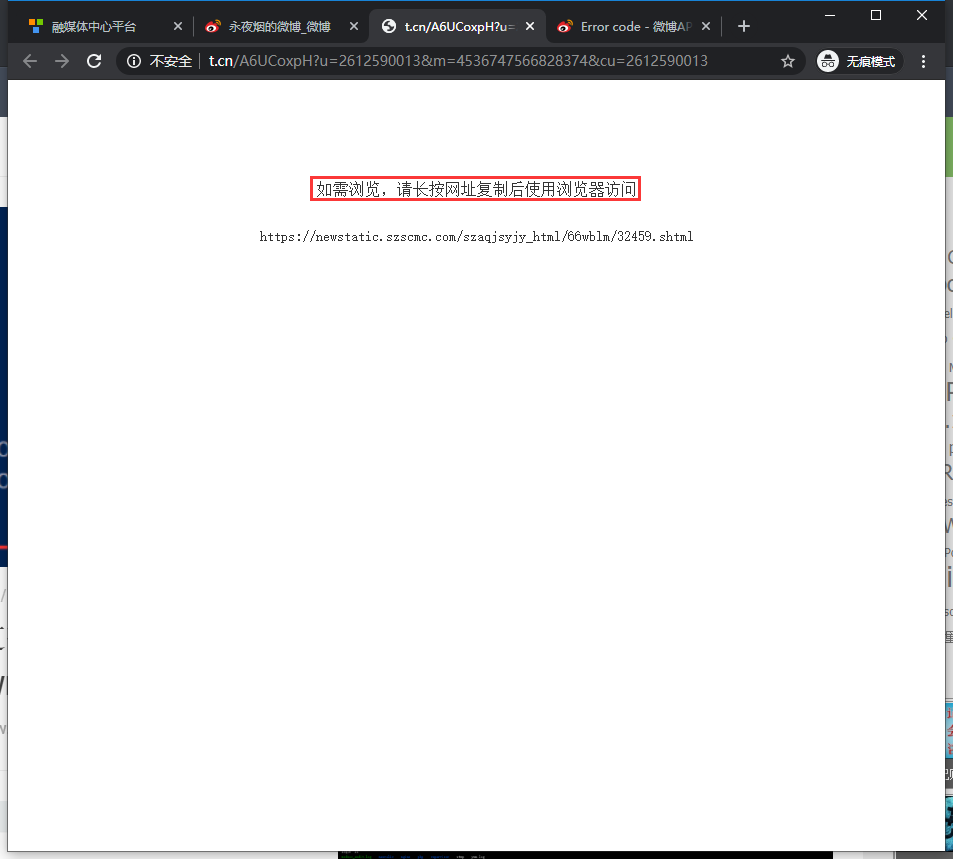This screenshot has height=859, width=953.
Task: Open Chrome's three-dot menu
Action: click(923, 61)
